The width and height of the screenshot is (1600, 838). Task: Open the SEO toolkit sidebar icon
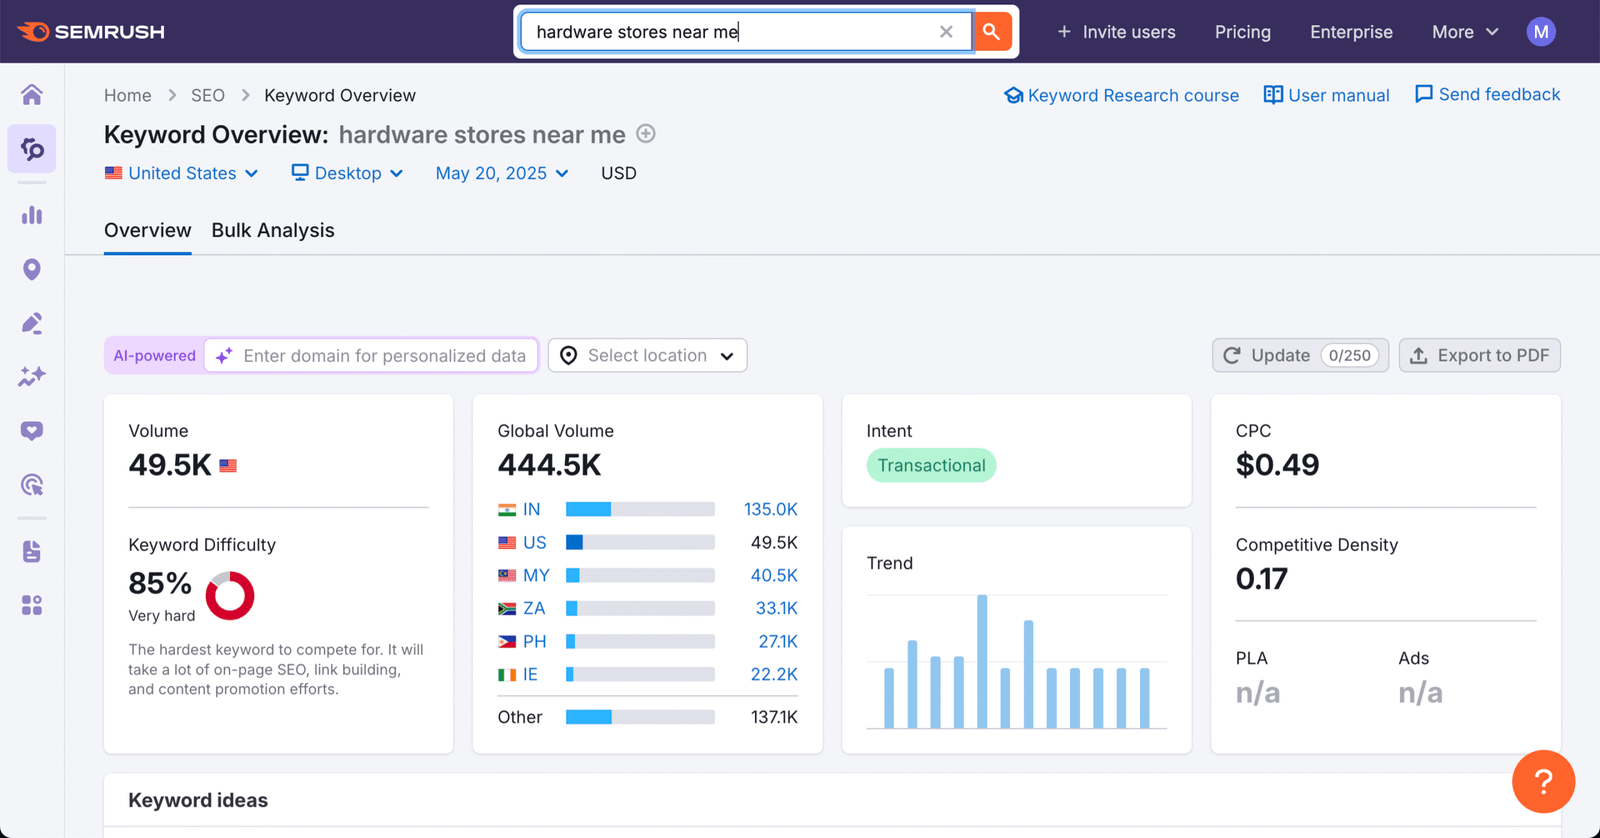point(32,149)
